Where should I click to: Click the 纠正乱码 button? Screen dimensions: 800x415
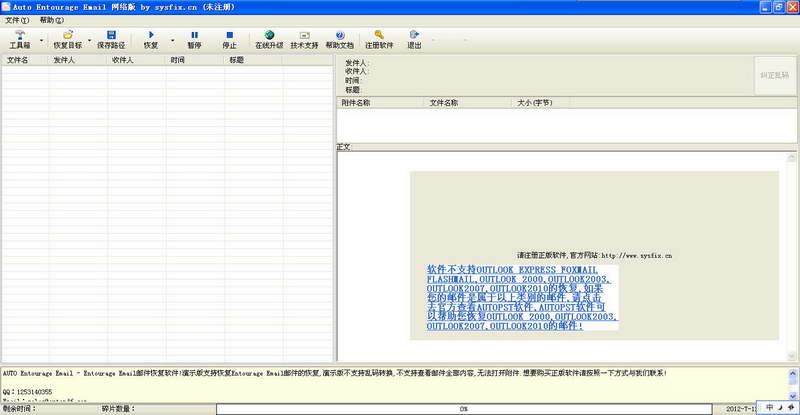774,75
